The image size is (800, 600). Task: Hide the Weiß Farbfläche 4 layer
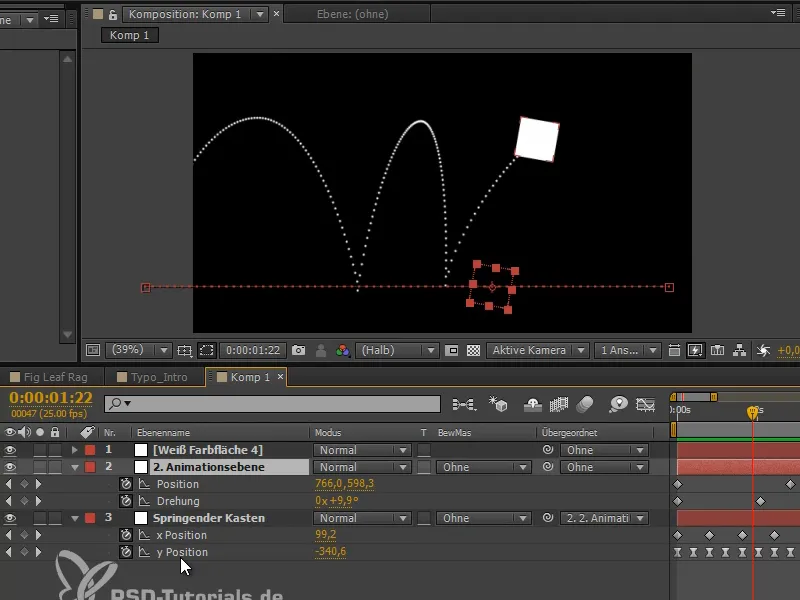point(10,450)
